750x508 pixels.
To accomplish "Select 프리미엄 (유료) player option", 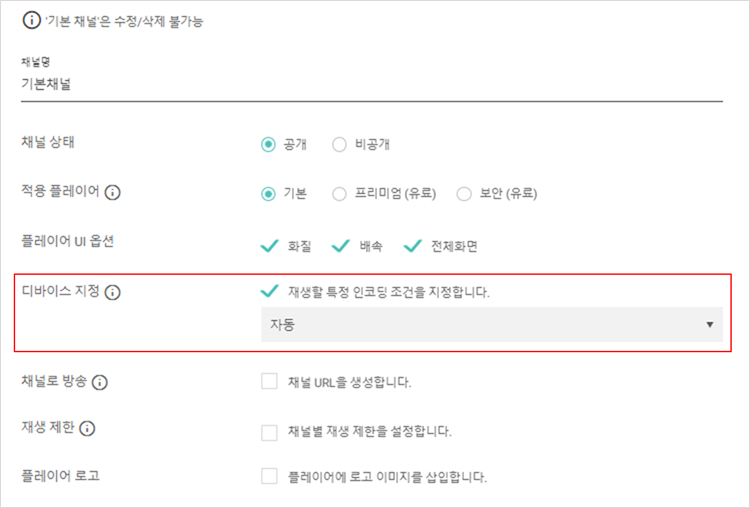I will pos(339,194).
